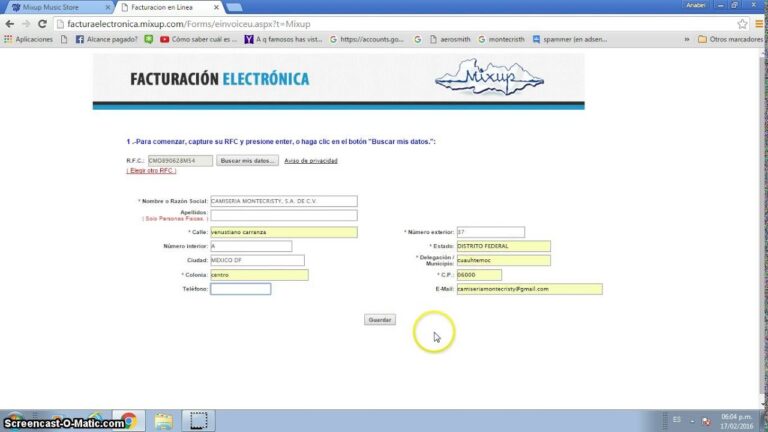The width and height of the screenshot is (768, 432).
Task: Open a new tab with the new-tab button
Action: 234,7
